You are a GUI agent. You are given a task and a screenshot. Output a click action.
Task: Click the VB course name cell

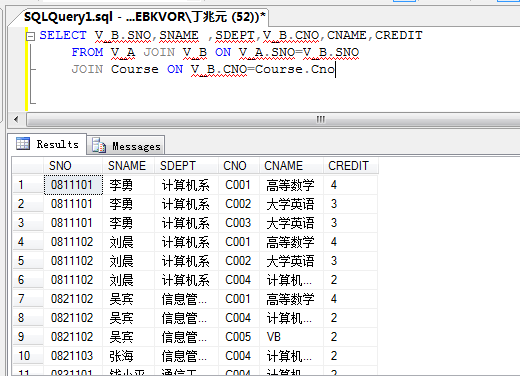tap(291, 337)
